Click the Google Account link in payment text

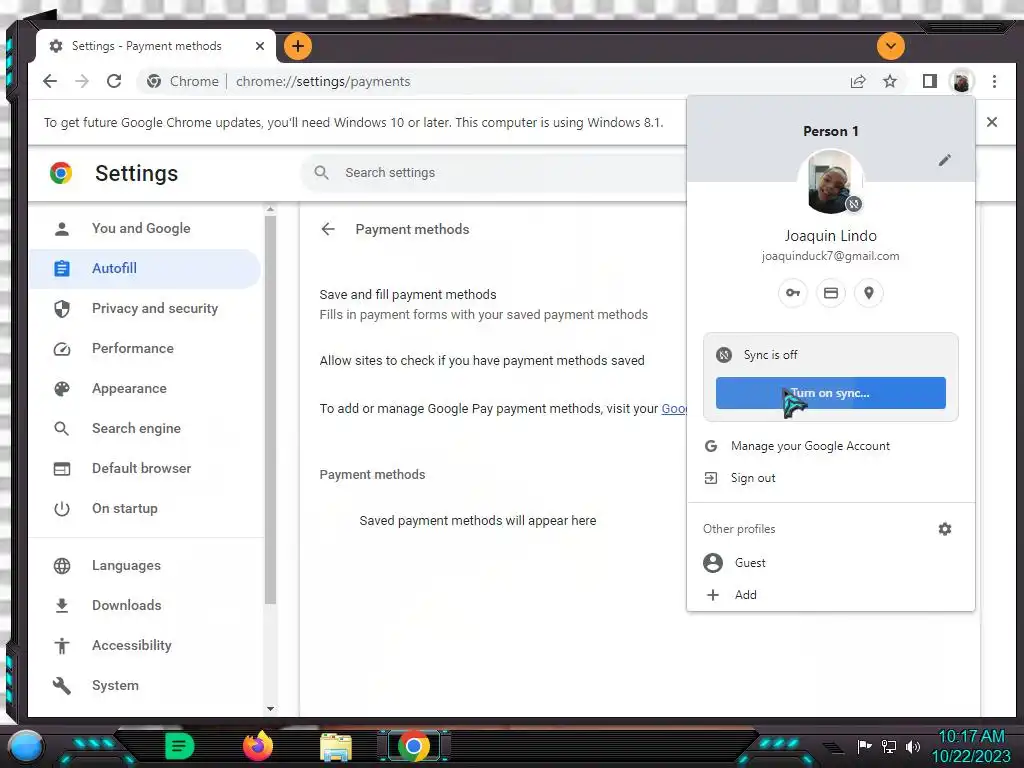pos(674,408)
